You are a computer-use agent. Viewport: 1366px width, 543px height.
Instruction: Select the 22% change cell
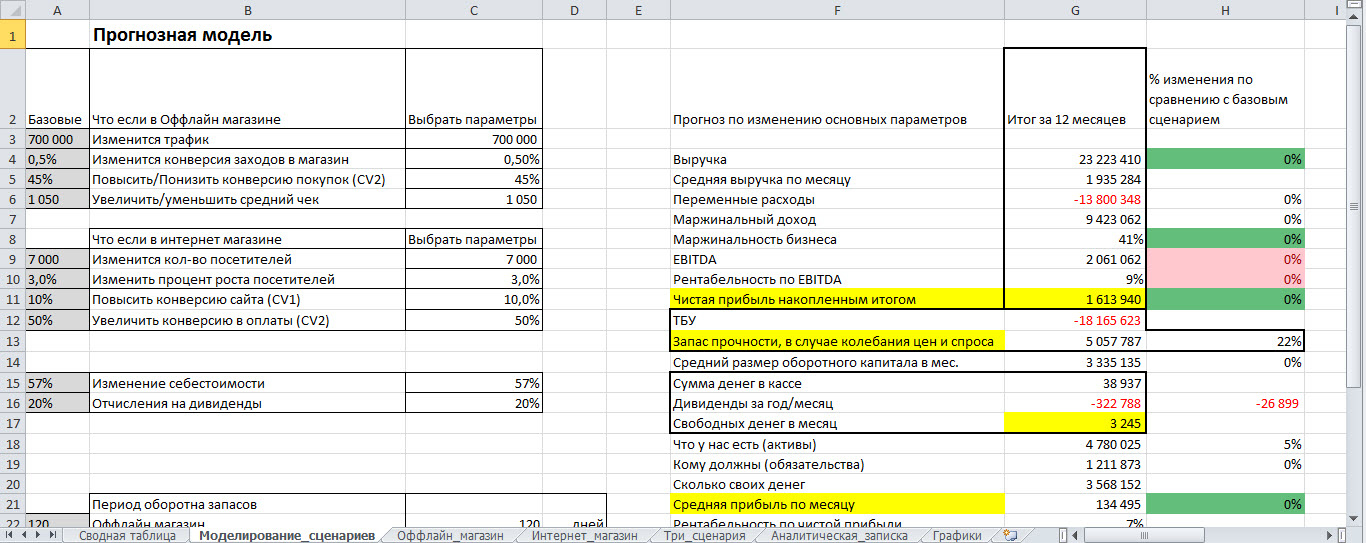click(1225, 342)
